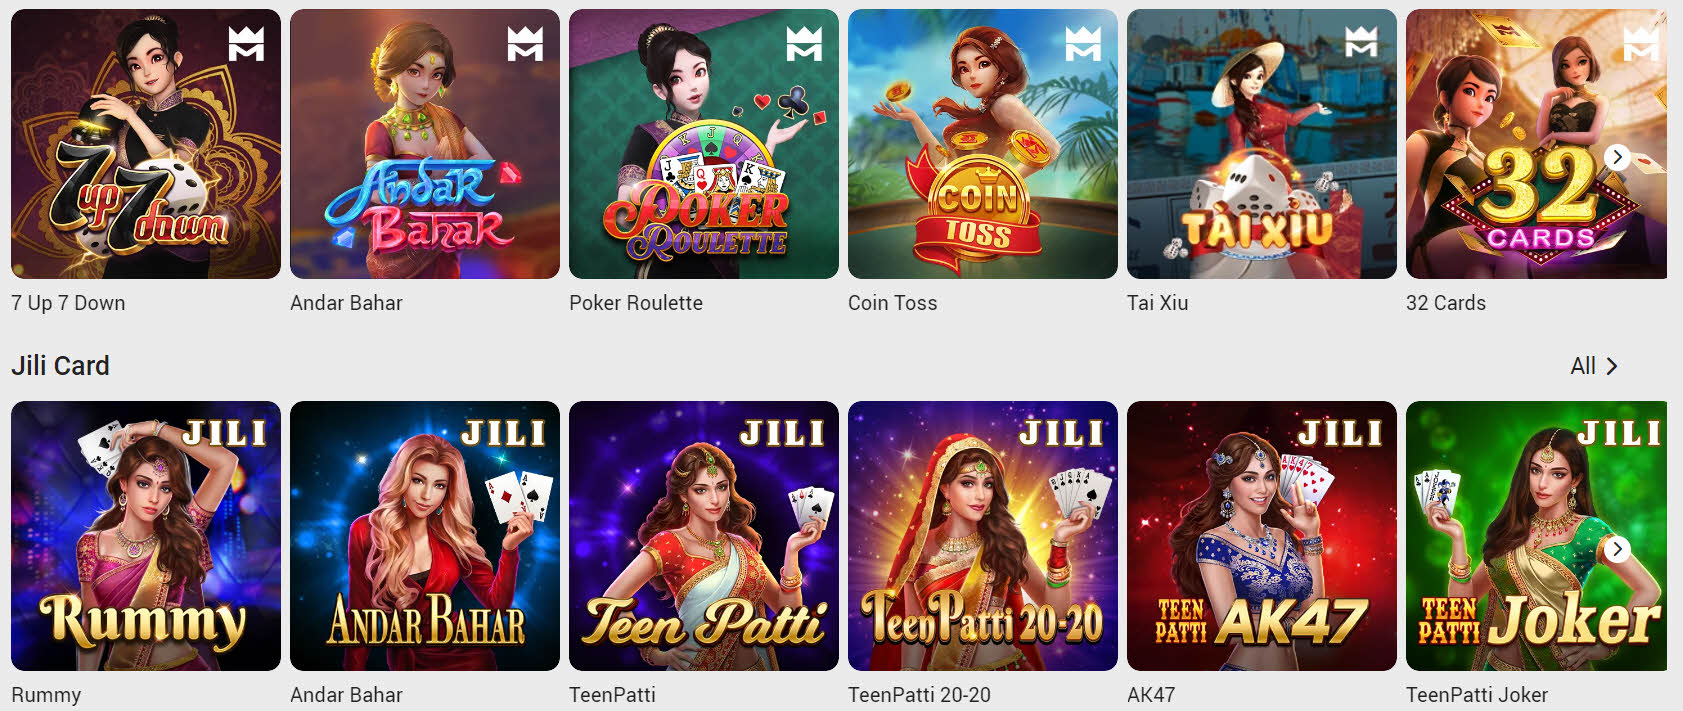Open the TeenPatti Joker game tile
The width and height of the screenshot is (1683, 711).
click(1536, 536)
